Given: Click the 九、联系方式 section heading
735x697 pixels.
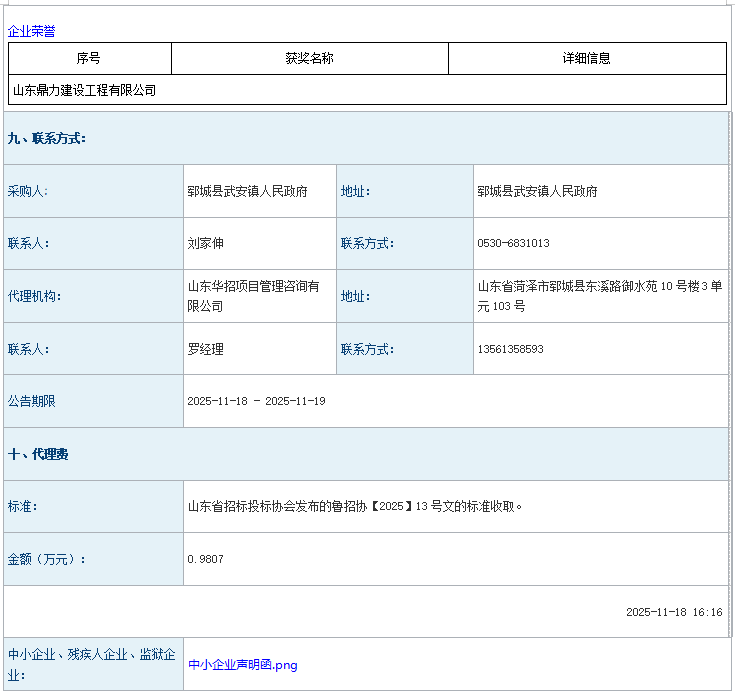Looking at the screenshot, I should 47,138.
